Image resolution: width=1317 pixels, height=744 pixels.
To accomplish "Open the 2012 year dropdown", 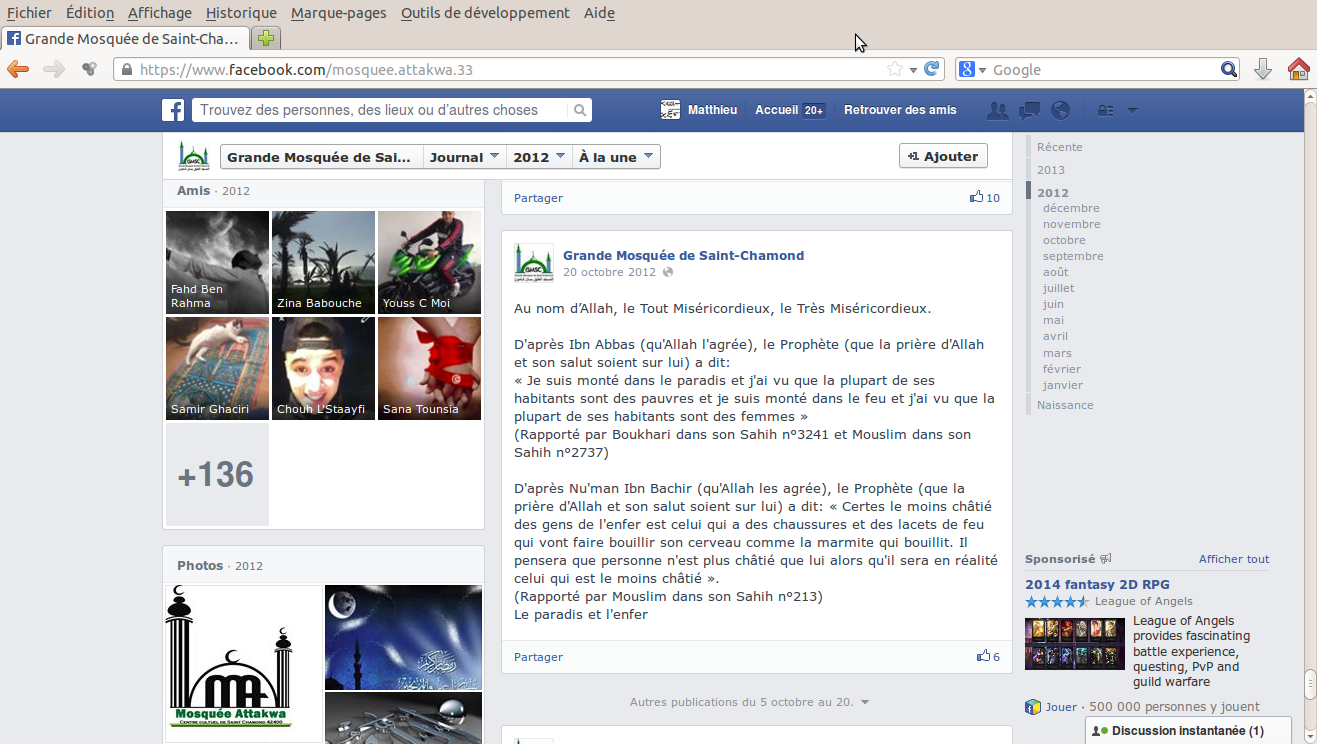I will pos(538,157).
